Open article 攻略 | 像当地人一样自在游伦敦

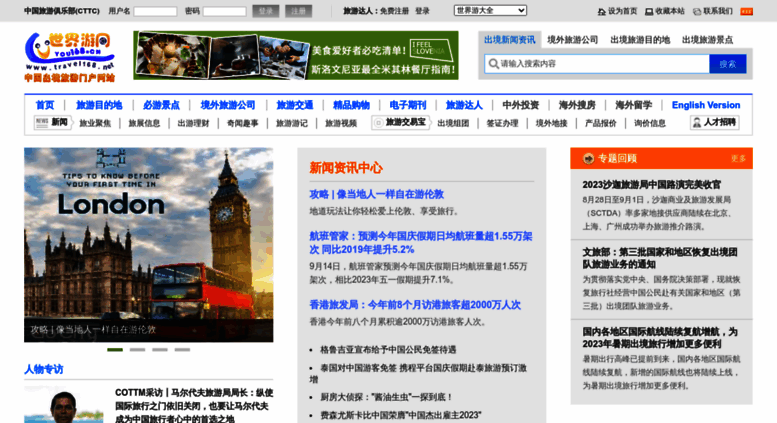click(x=377, y=194)
